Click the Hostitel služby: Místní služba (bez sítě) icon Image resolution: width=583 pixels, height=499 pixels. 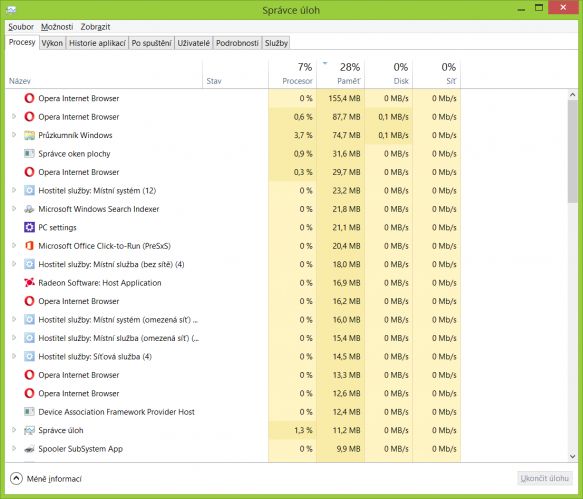tap(29, 264)
